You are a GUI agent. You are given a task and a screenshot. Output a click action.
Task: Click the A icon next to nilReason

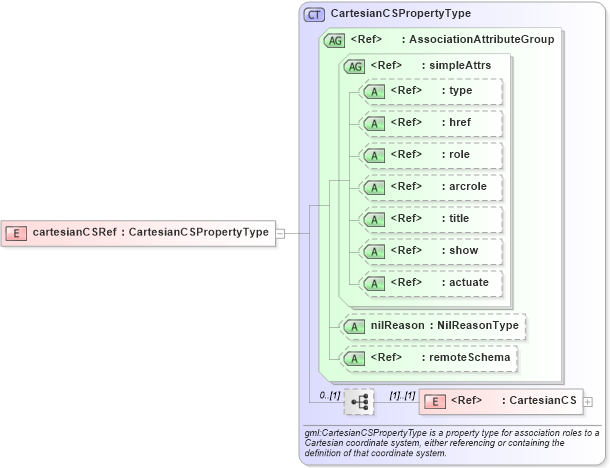(x=354, y=327)
